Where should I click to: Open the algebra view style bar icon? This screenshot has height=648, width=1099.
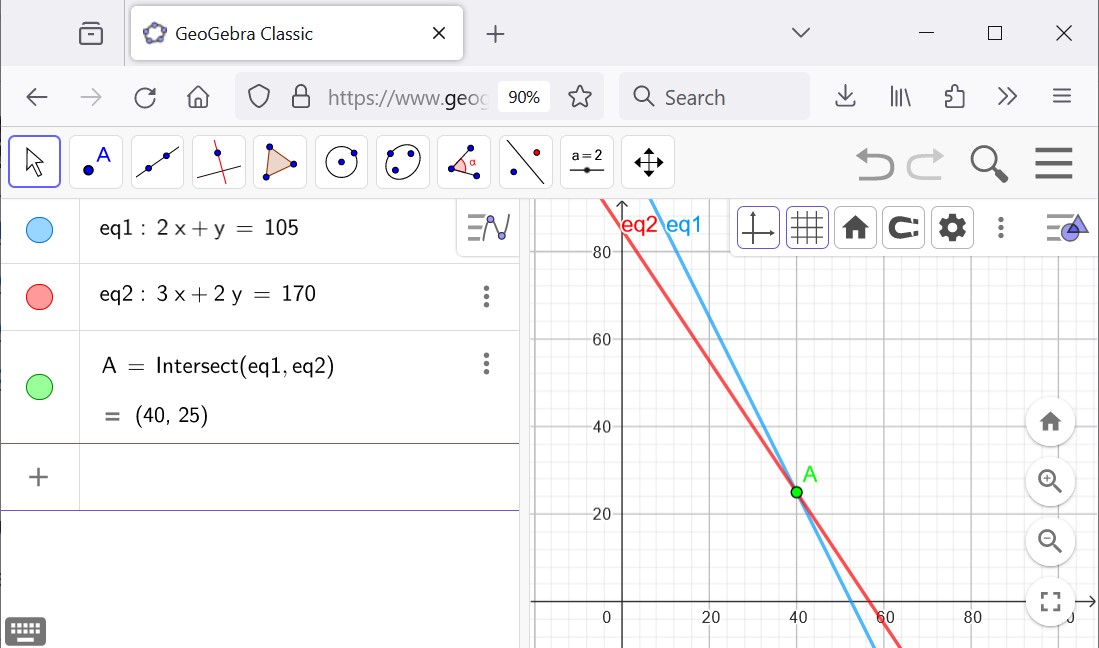click(488, 228)
